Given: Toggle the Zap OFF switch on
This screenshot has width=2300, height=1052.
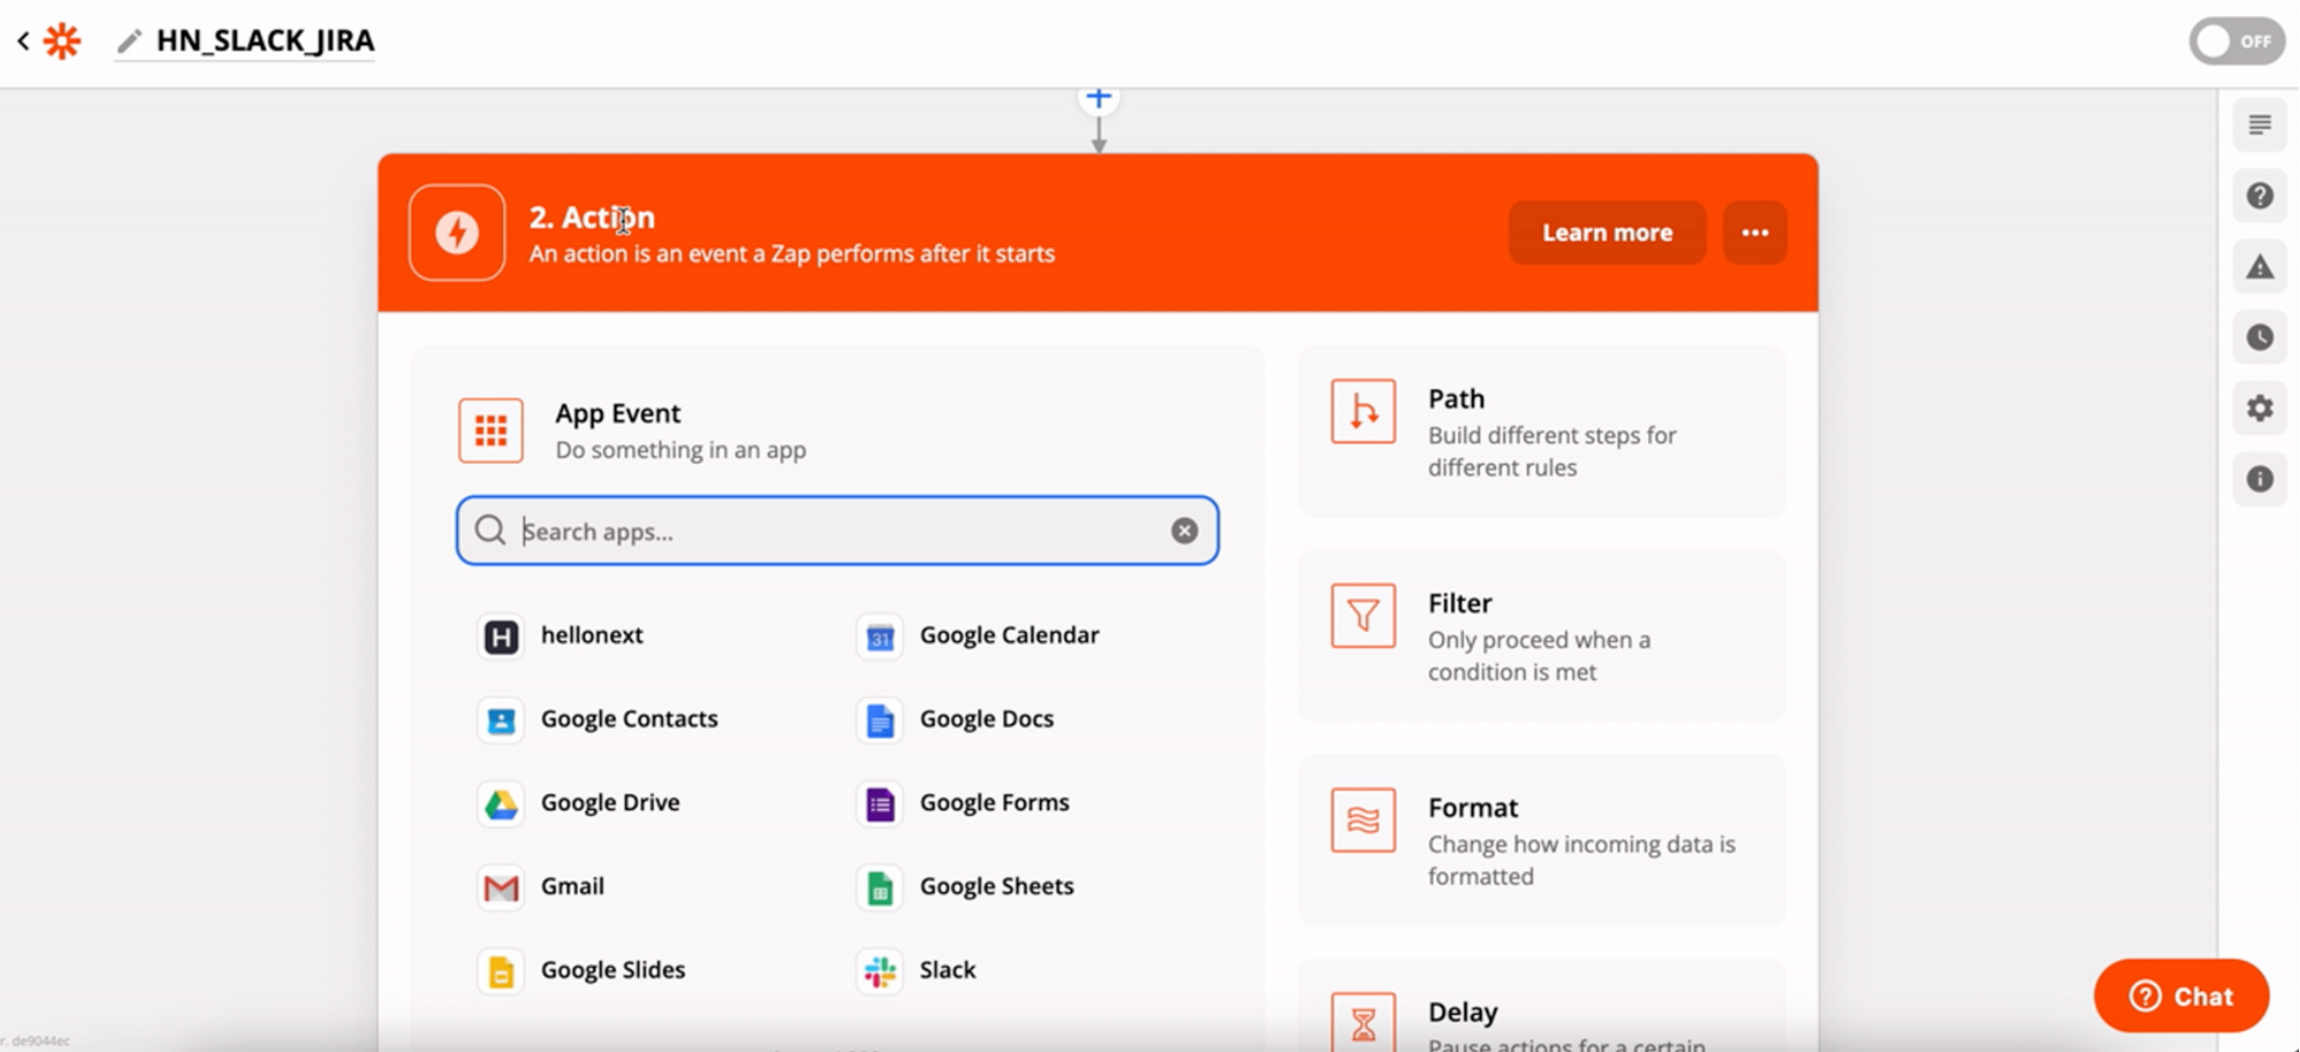Looking at the screenshot, I should pos(2237,41).
